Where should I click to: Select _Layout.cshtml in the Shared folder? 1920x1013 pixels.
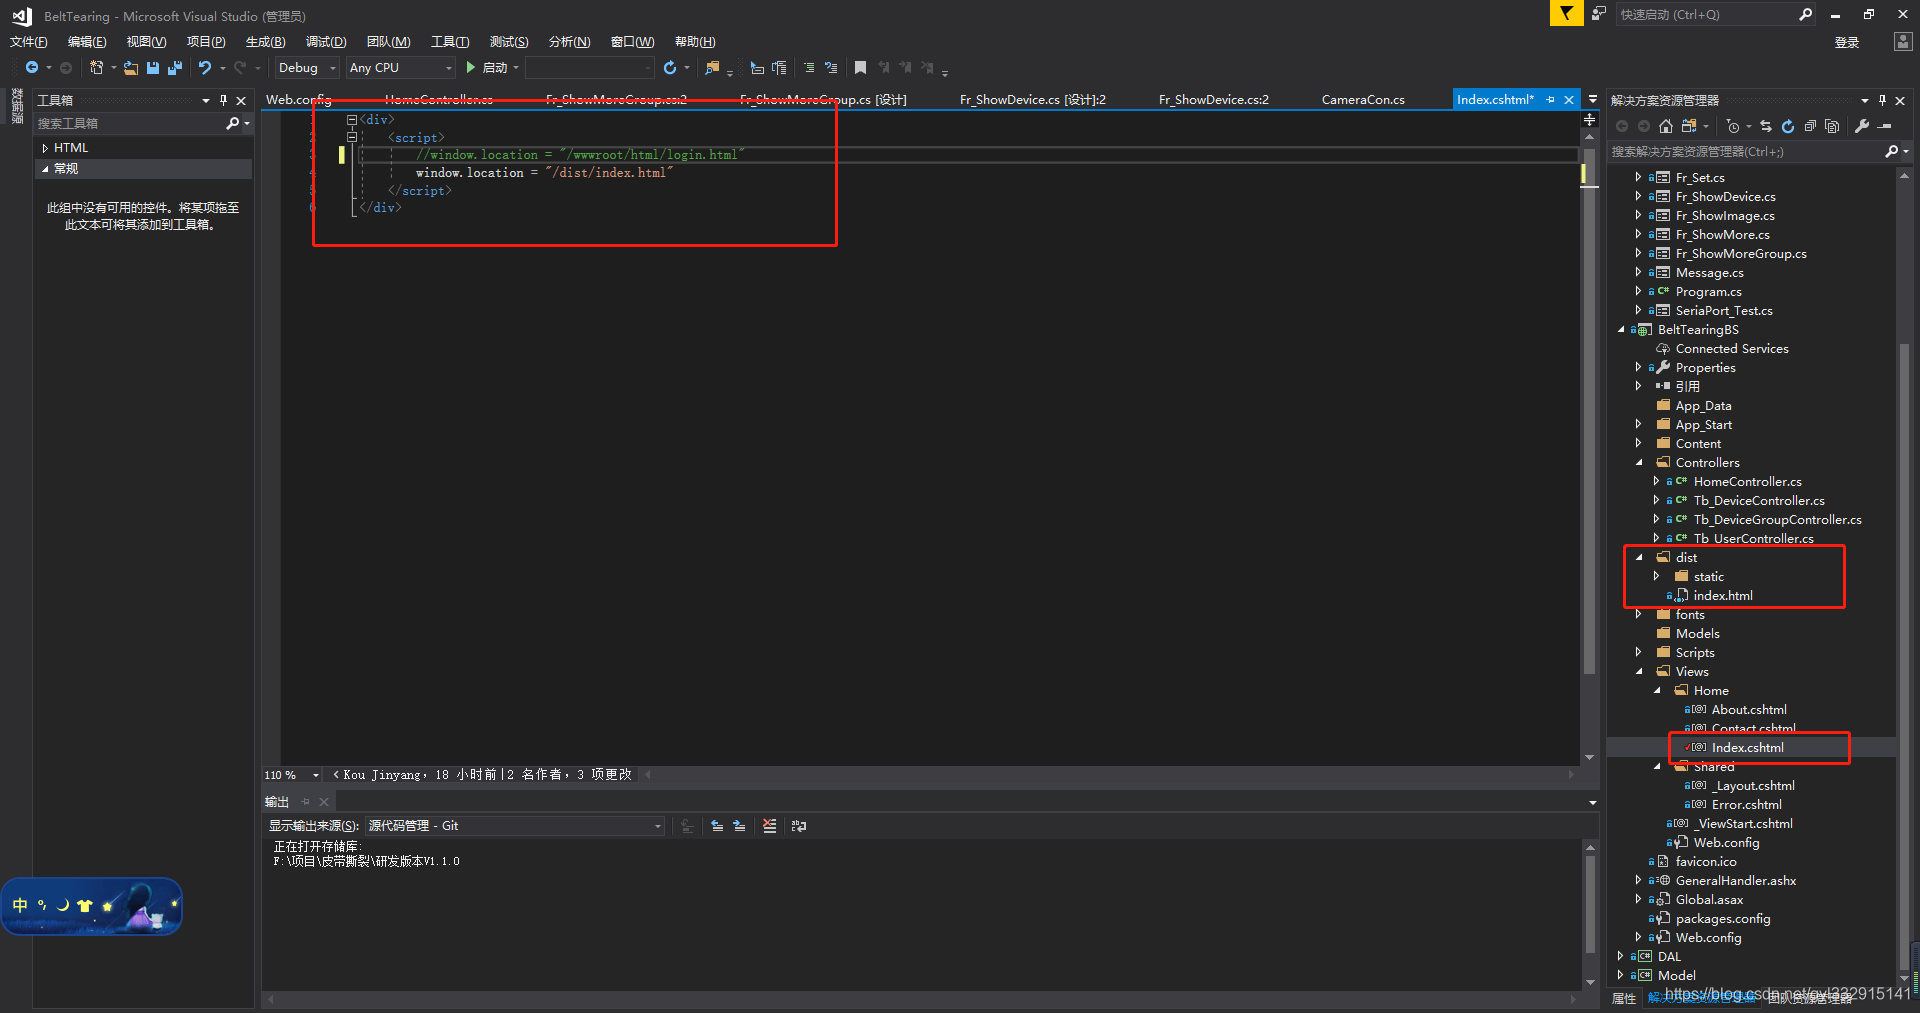pos(1753,786)
